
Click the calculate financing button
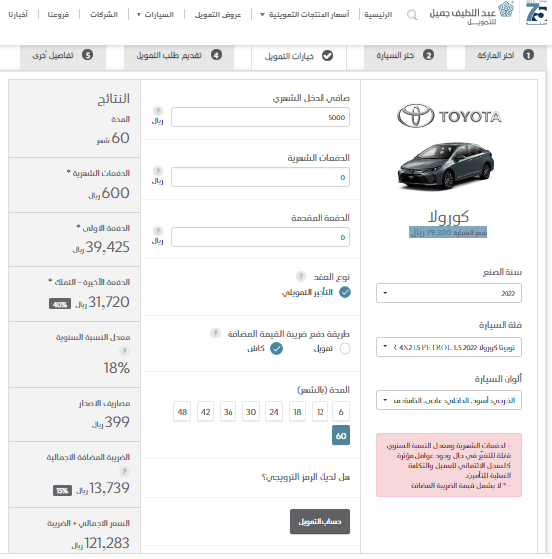(x=320, y=522)
